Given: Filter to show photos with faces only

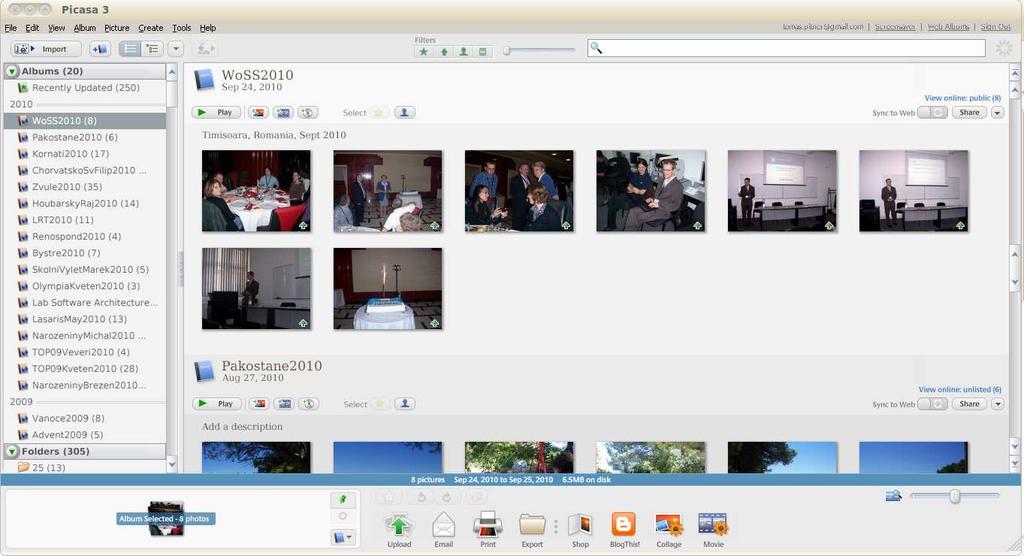Looking at the screenshot, I should (x=464, y=52).
